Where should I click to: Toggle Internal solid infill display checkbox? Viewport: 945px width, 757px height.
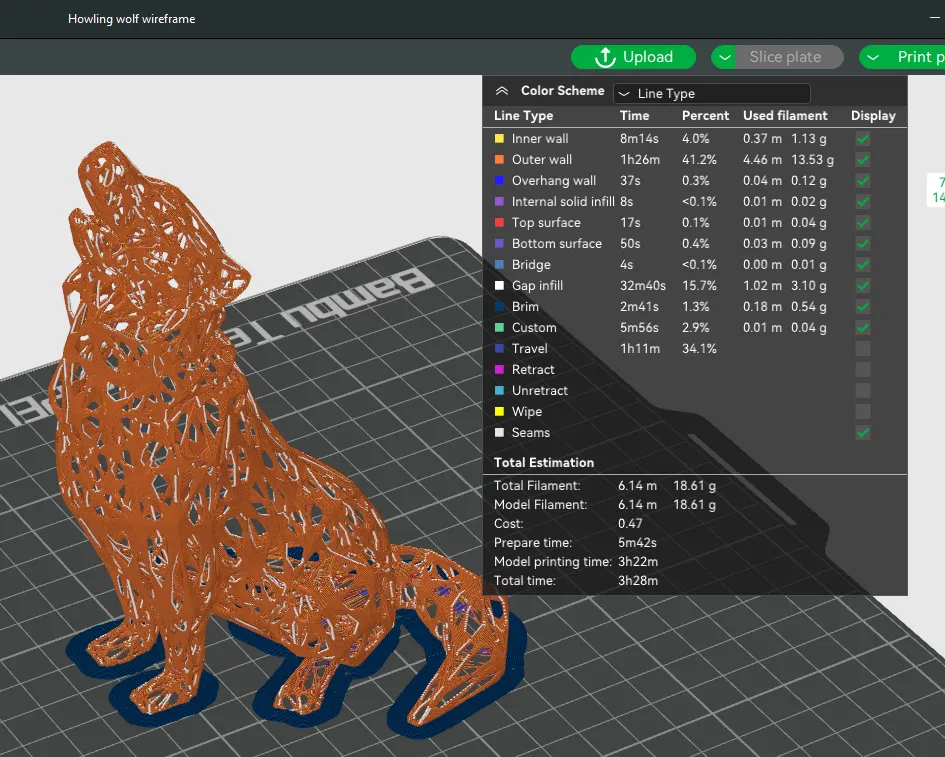(x=863, y=202)
